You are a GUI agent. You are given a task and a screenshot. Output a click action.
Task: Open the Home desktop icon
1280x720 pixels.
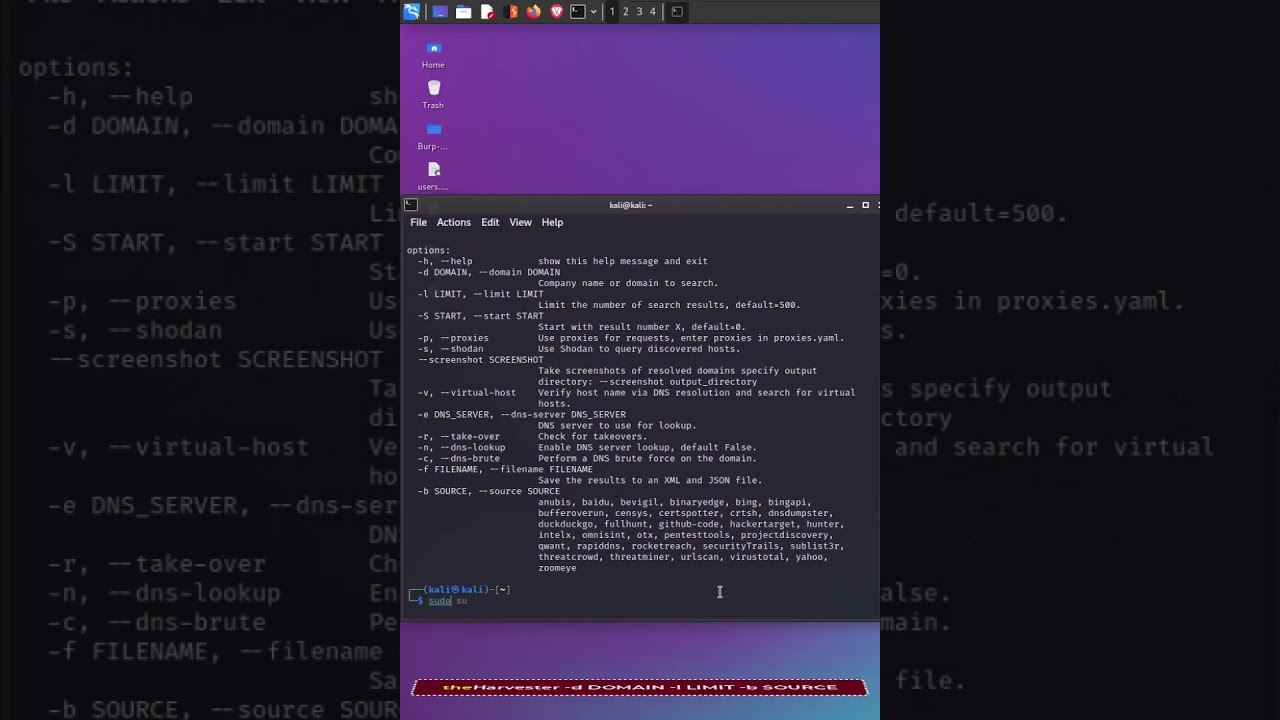tap(433, 54)
